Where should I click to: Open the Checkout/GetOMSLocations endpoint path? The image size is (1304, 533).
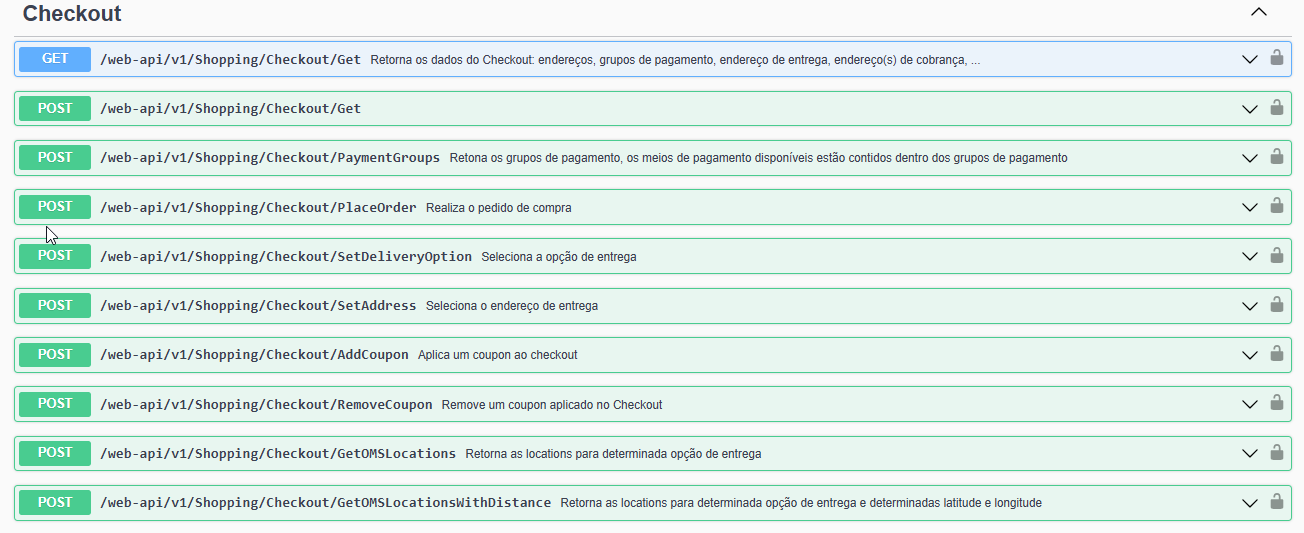(x=278, y=453)
